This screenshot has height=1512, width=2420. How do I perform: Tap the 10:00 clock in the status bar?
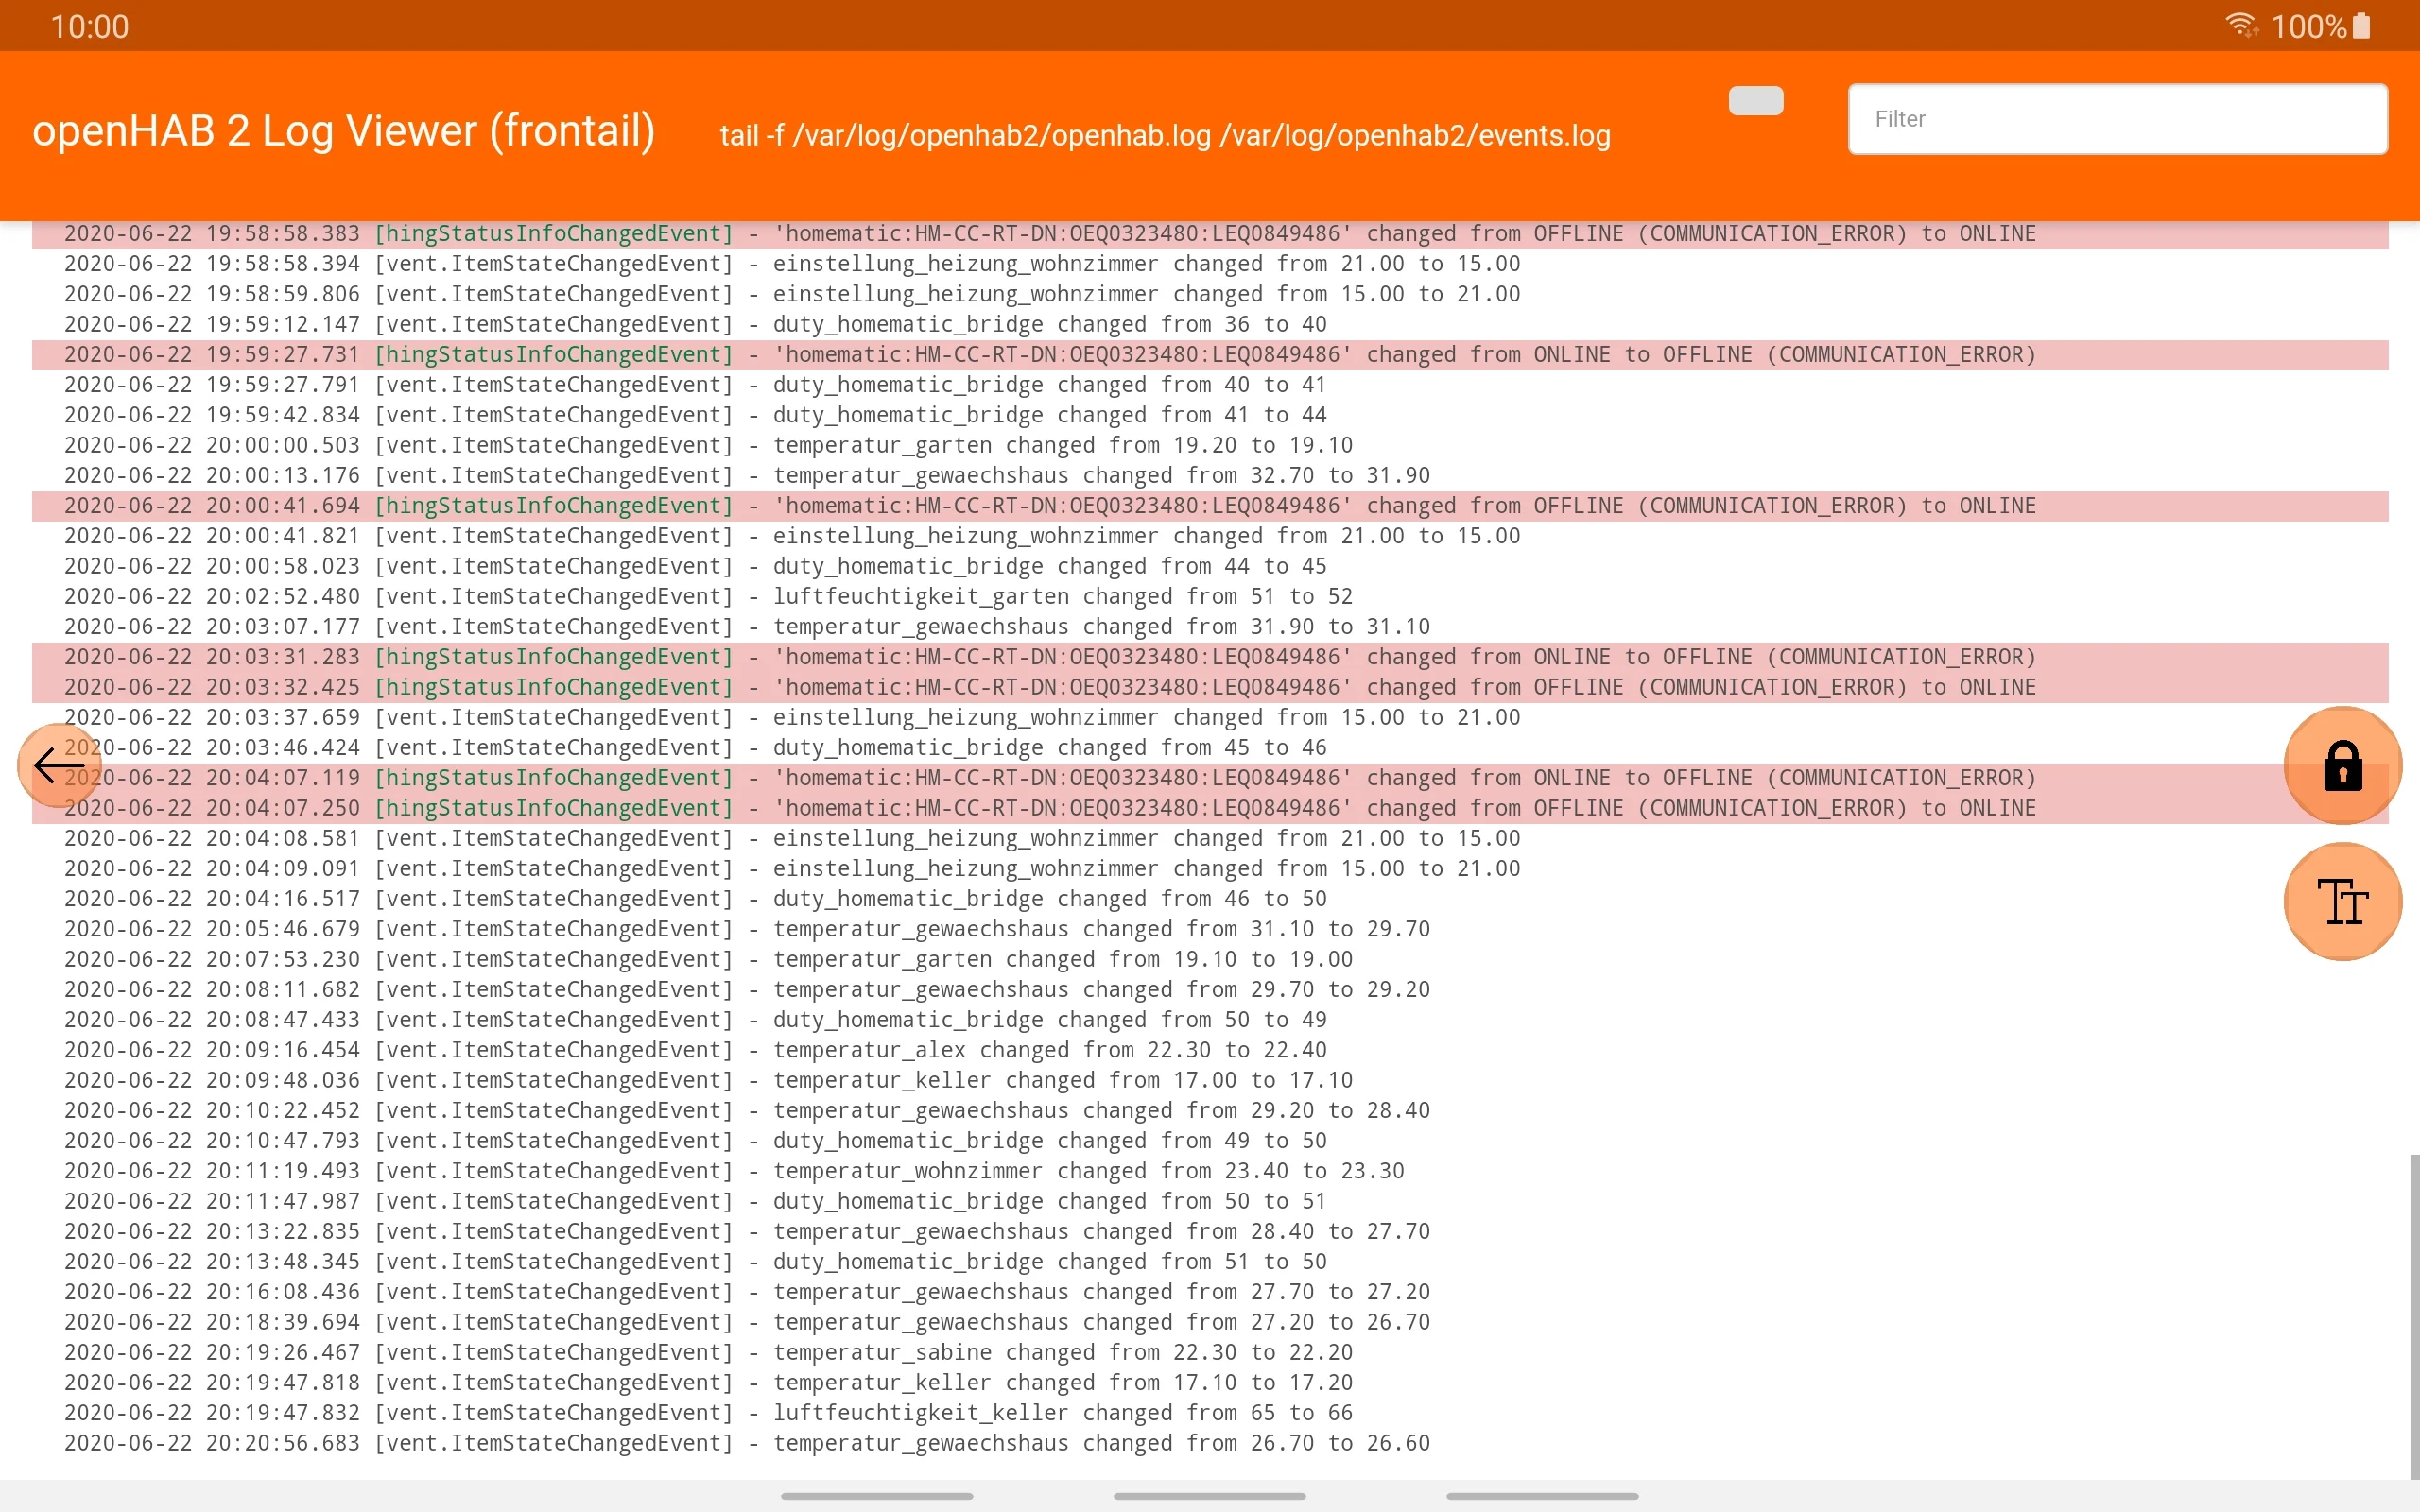pyautogui.click(x=90, y=26)
